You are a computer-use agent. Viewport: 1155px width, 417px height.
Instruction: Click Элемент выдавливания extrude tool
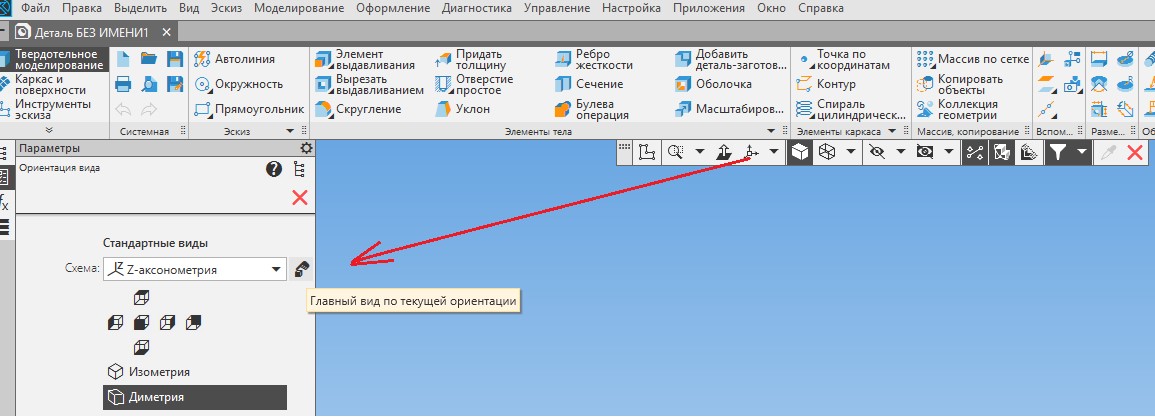[x=365, y=59]
